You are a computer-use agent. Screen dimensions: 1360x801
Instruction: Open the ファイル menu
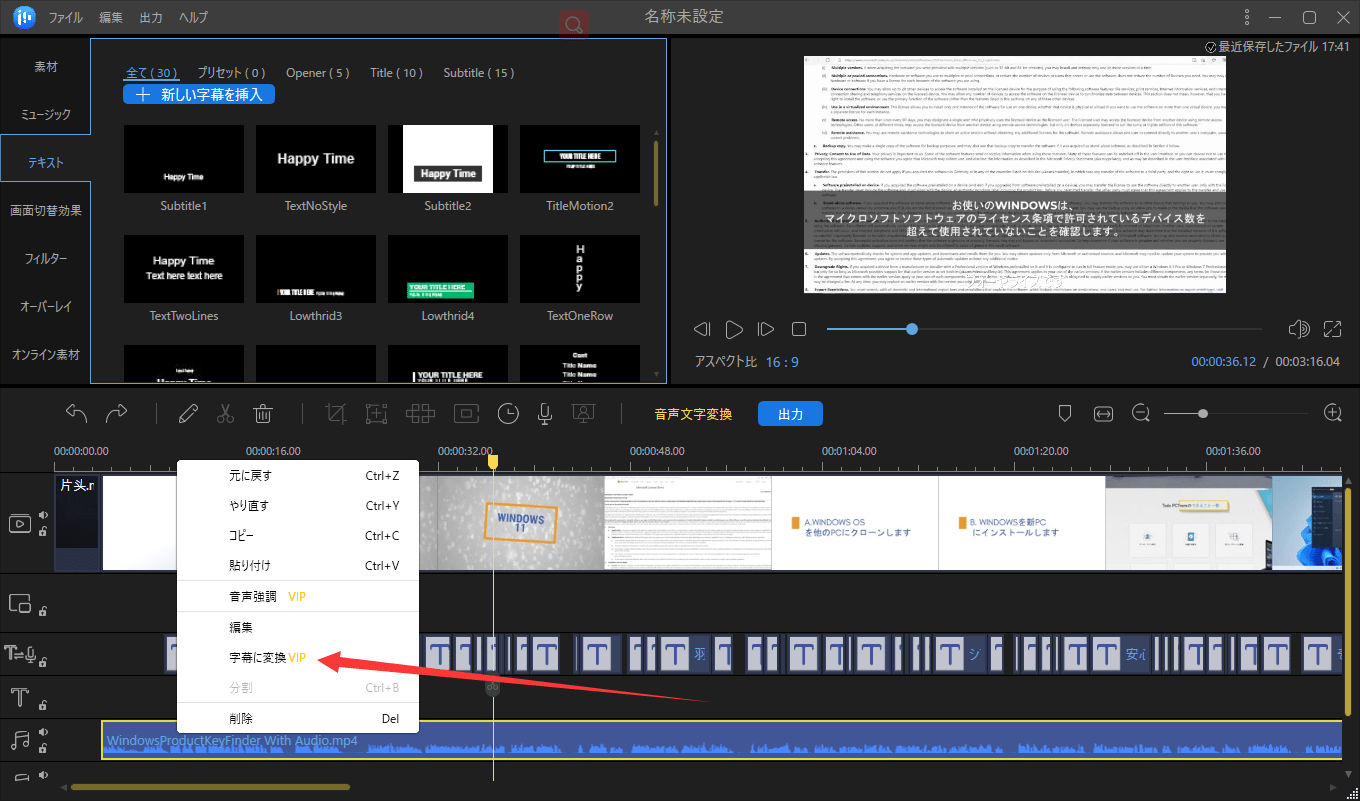point(66,18)
